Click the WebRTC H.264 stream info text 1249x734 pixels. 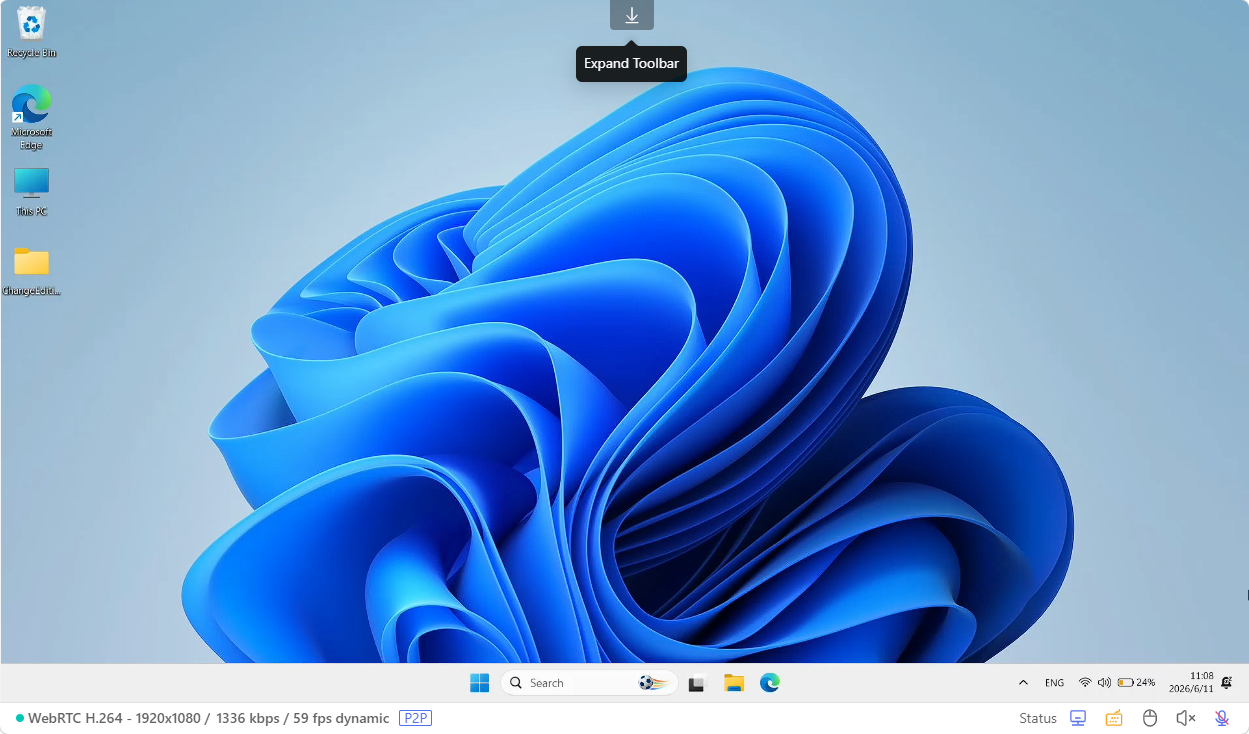(x=208, y=718)
